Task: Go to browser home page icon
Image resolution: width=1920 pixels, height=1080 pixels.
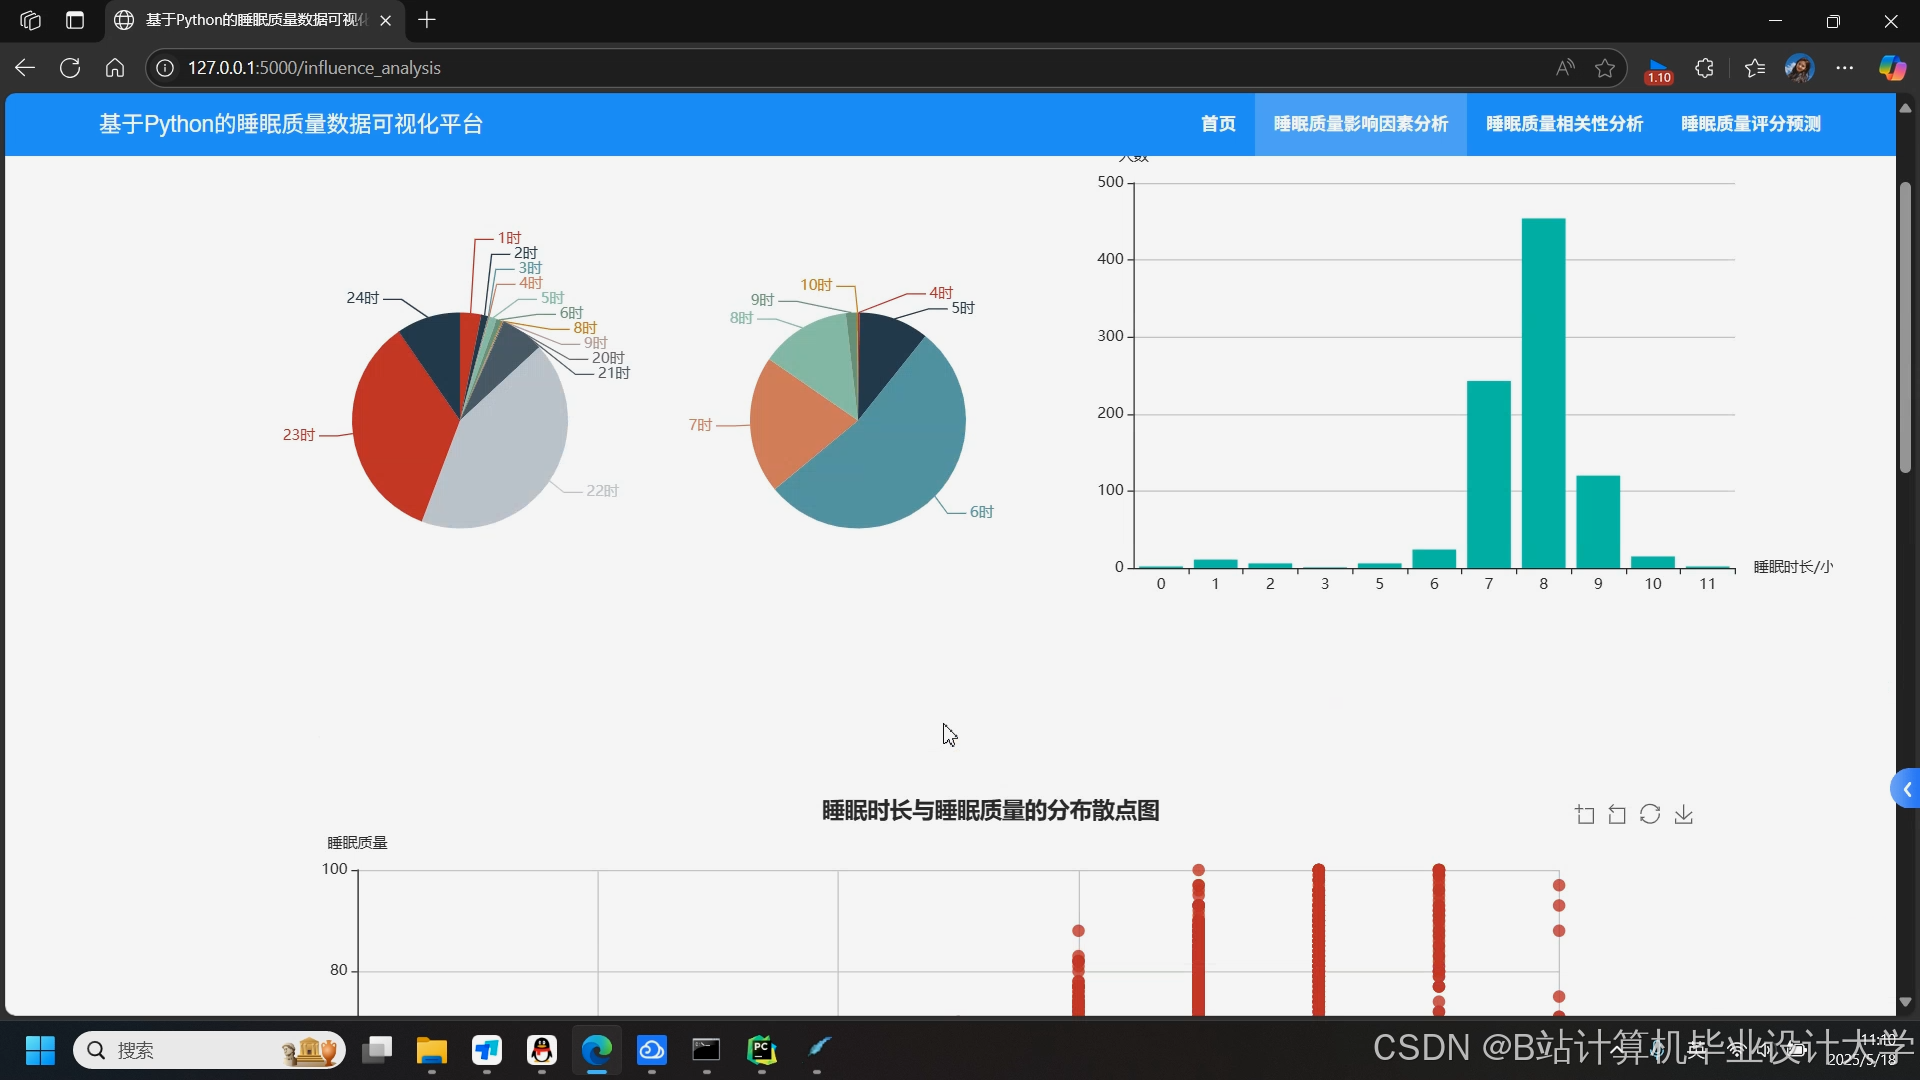Action: (x=115, y=68)
